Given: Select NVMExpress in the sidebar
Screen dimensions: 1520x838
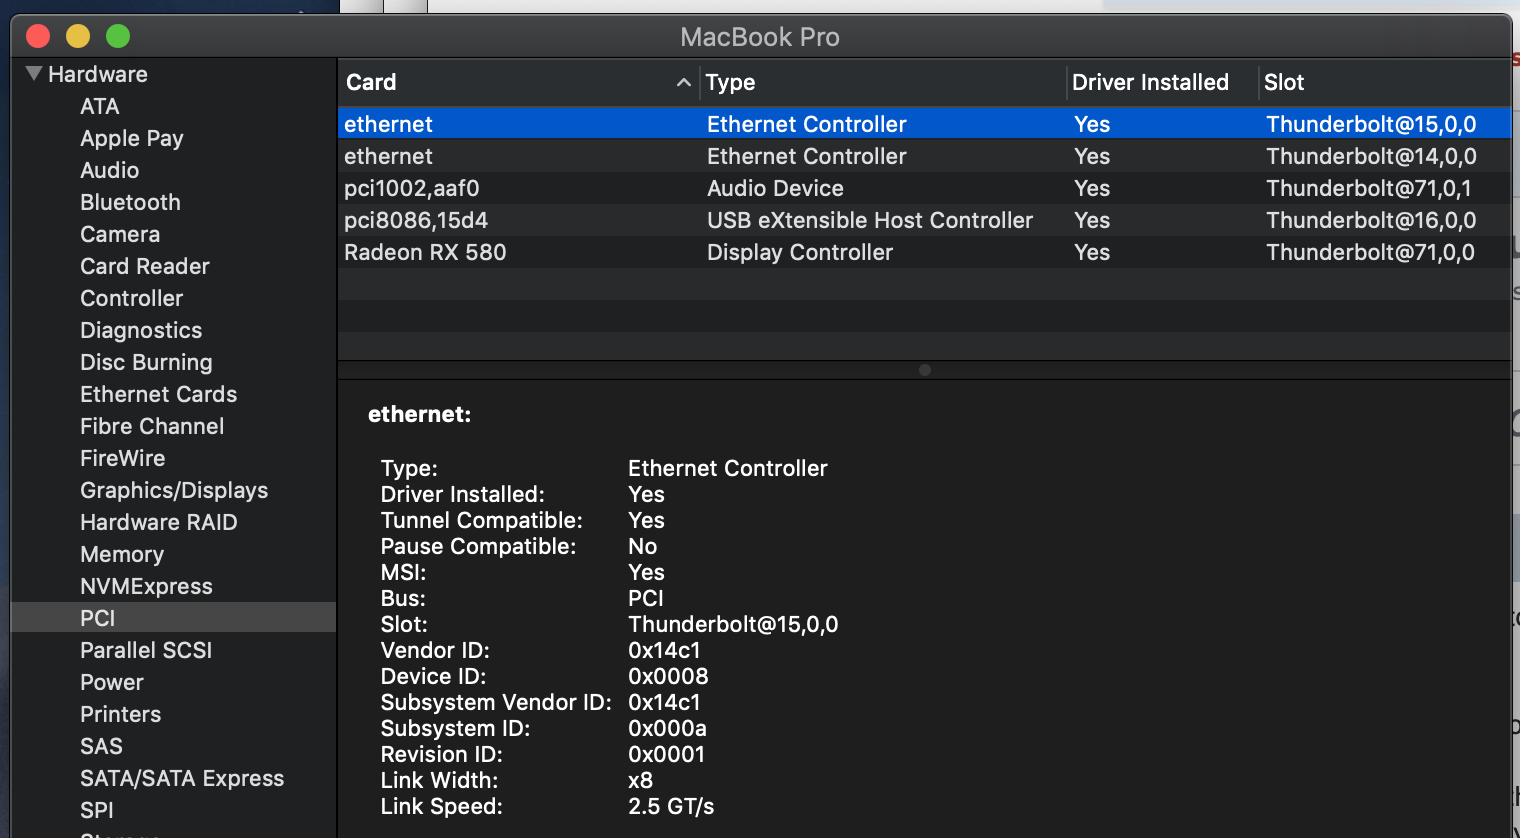Looking at the screenshot, I should pos(146,586).
